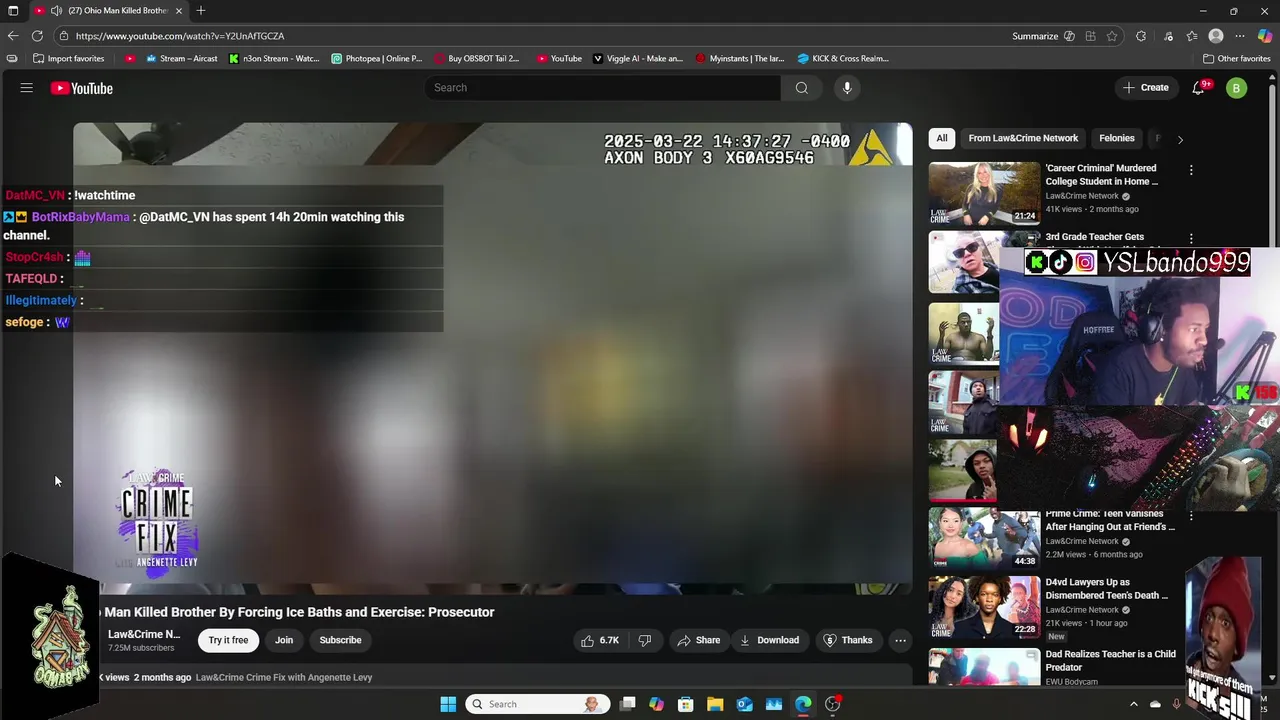Open Import favorites bookmark
Image resolution: width=1280 pixels, height=720 pixels.
[x=68, y=58]
